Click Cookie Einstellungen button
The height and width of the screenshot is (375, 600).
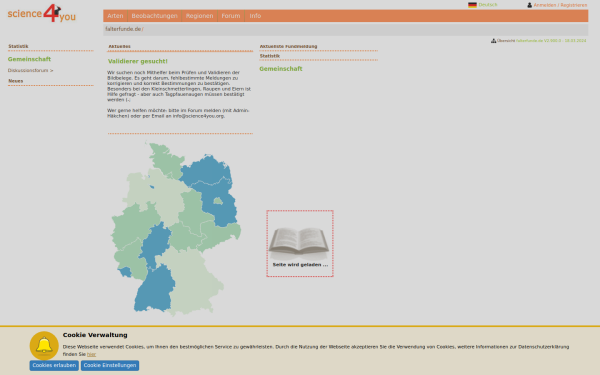pos(110,365)
